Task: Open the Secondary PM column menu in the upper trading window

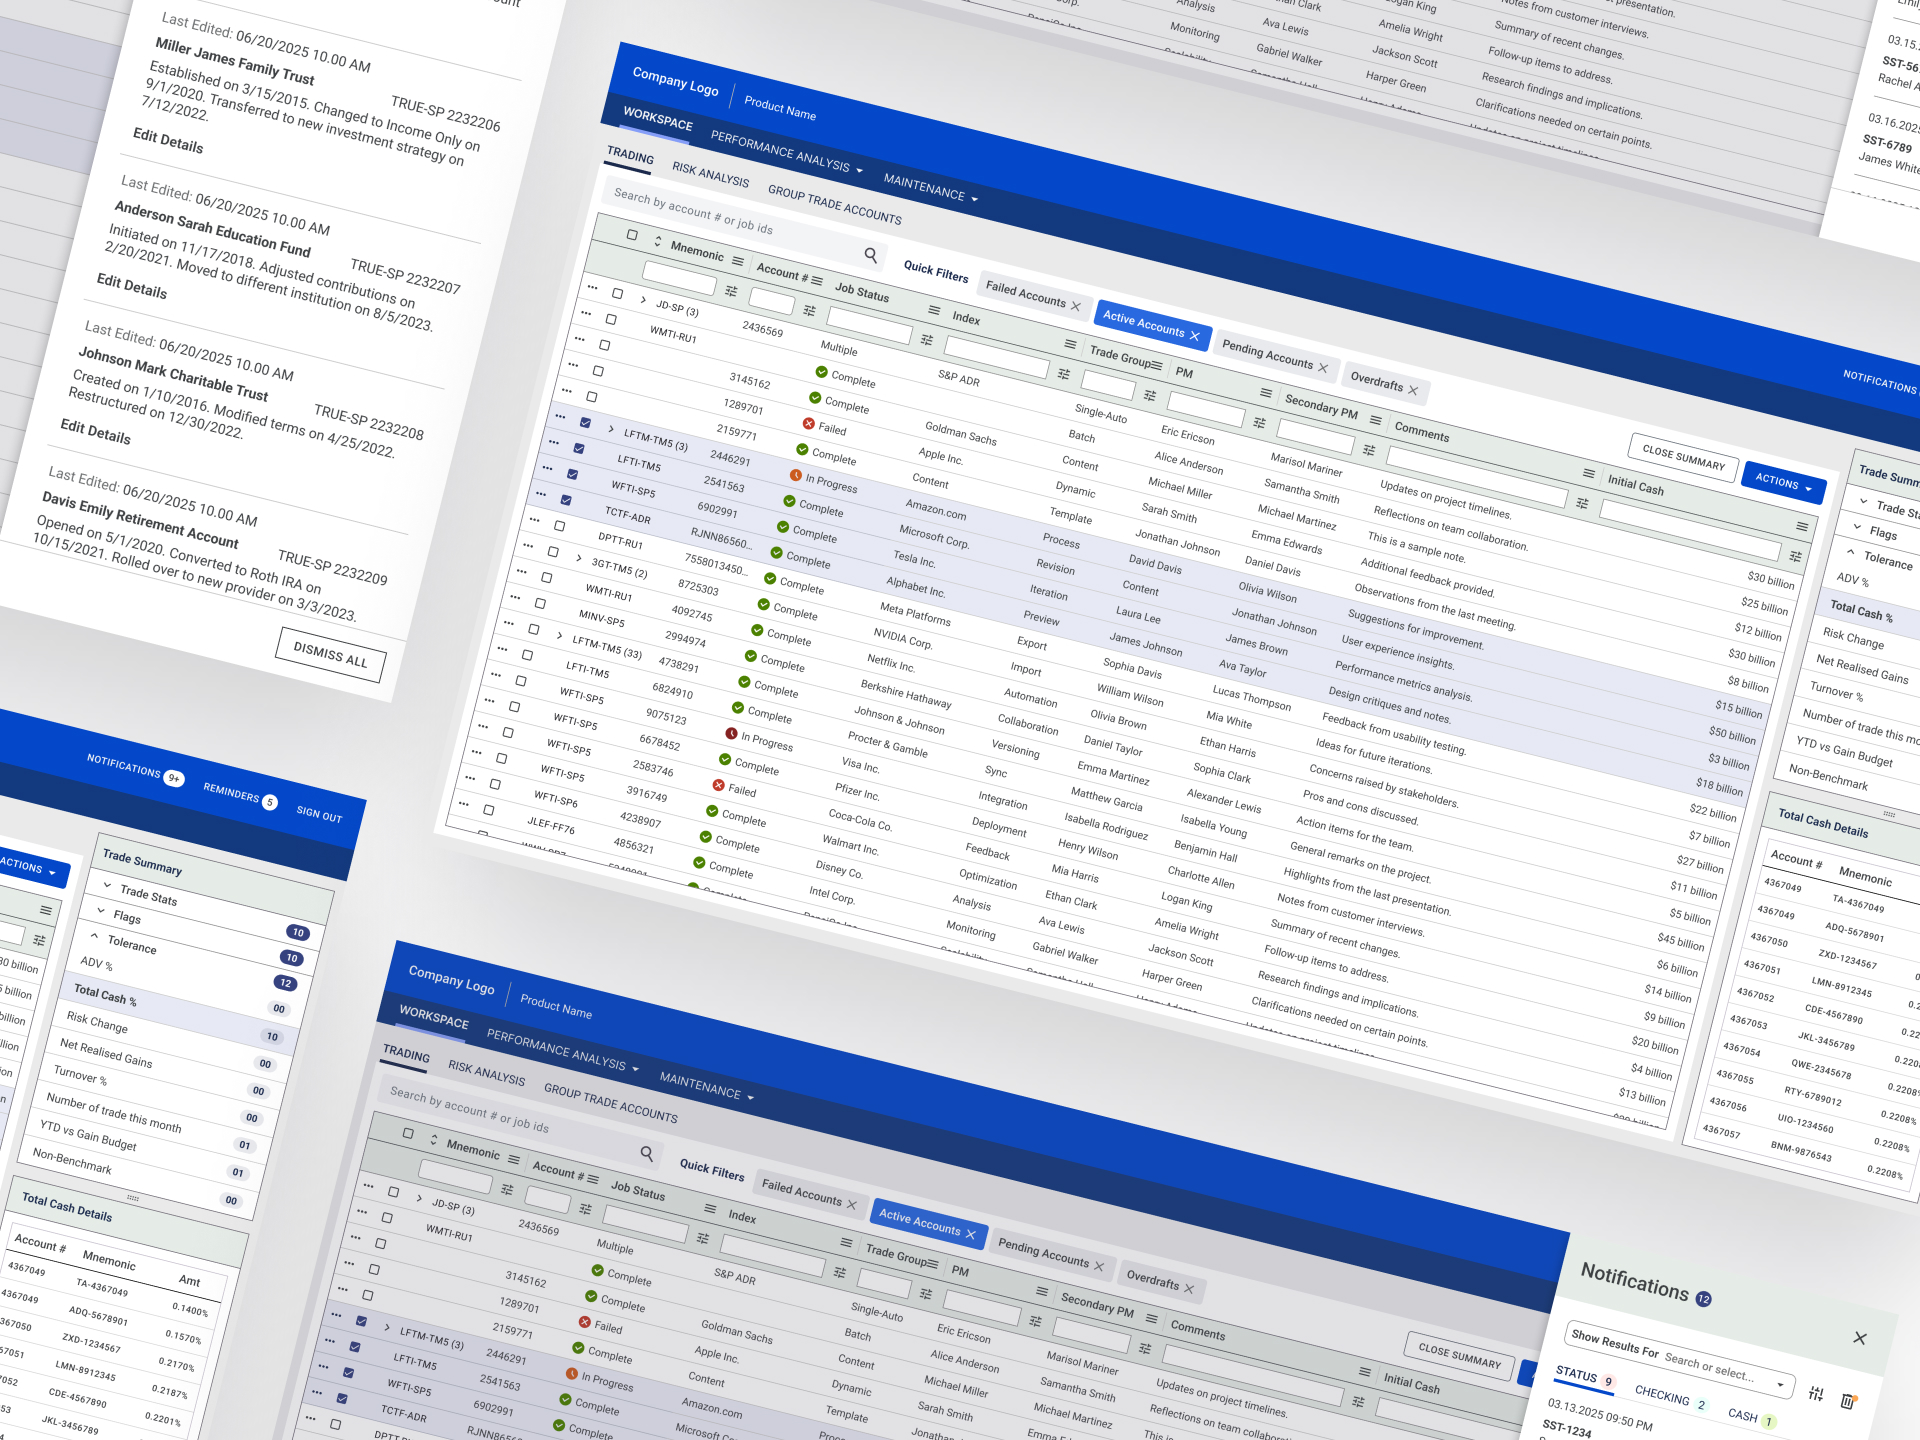Action: pos(1375,420)
